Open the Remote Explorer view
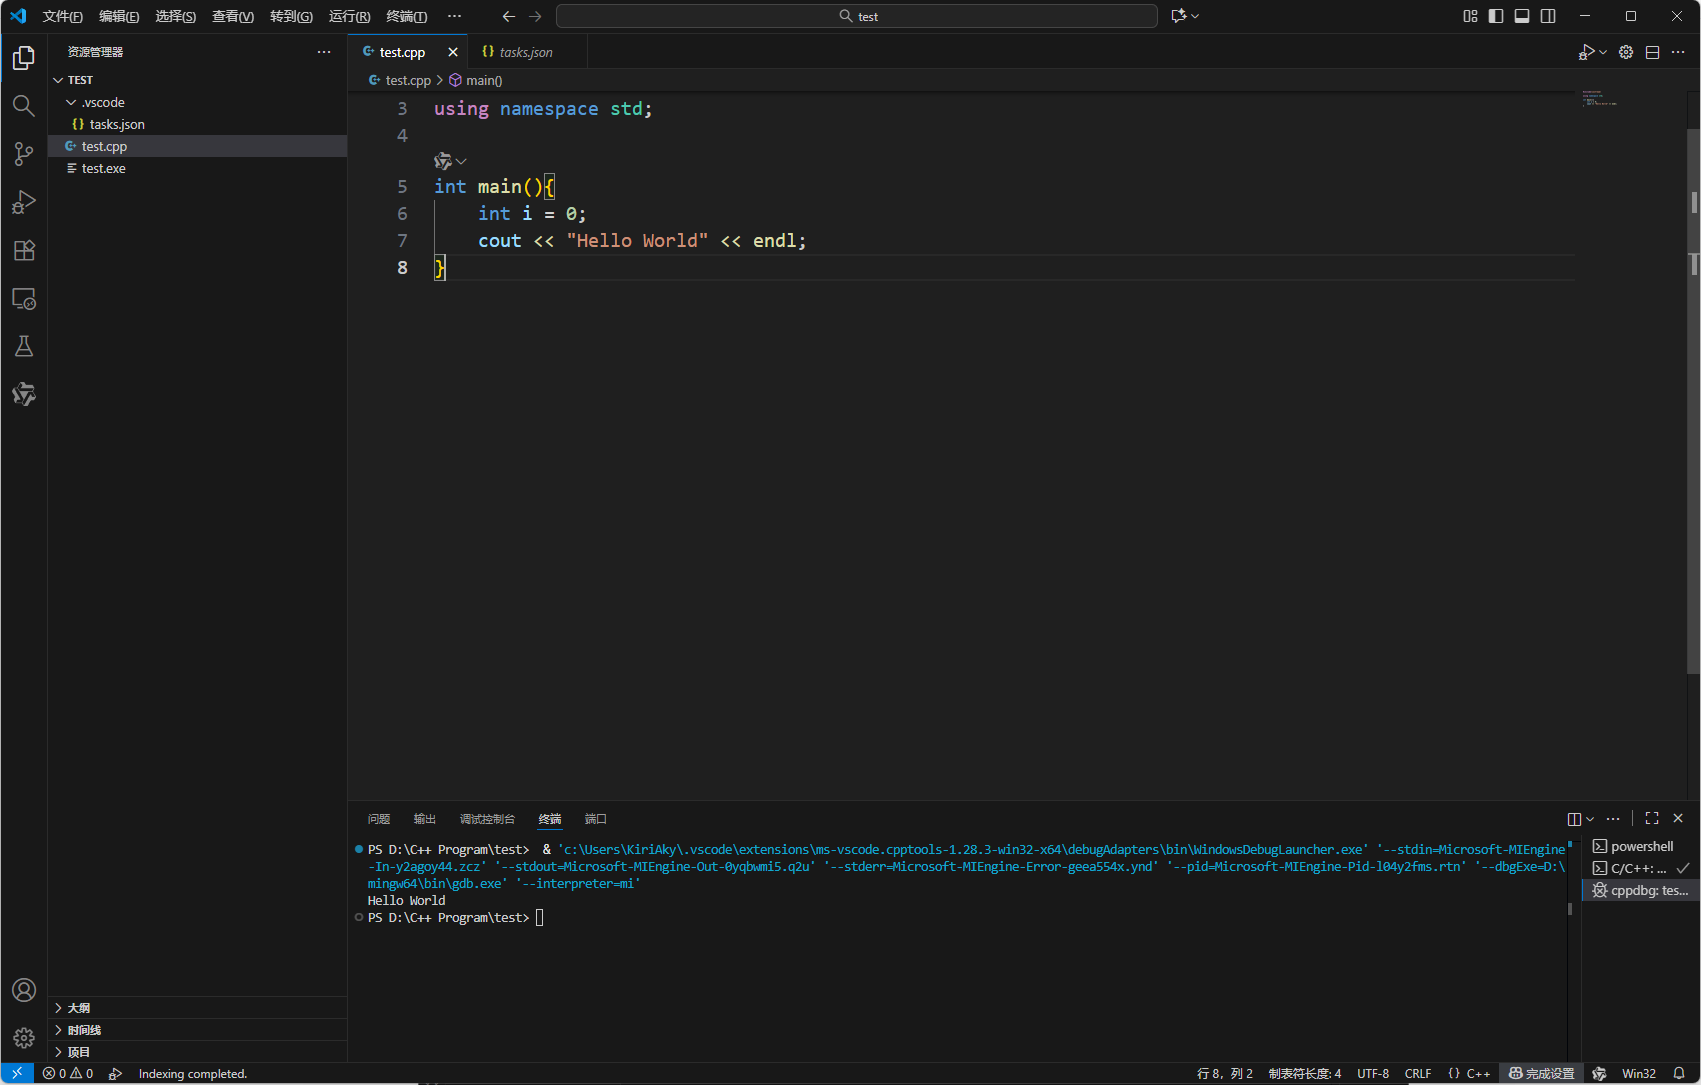The image size is (1701, 1085). point(24,298)
